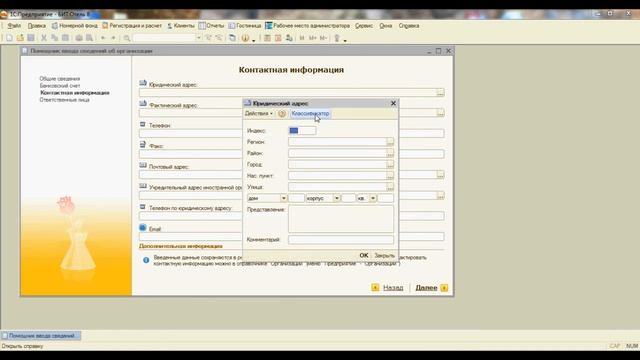Open the кв. type dropdown

pos(373,198)
